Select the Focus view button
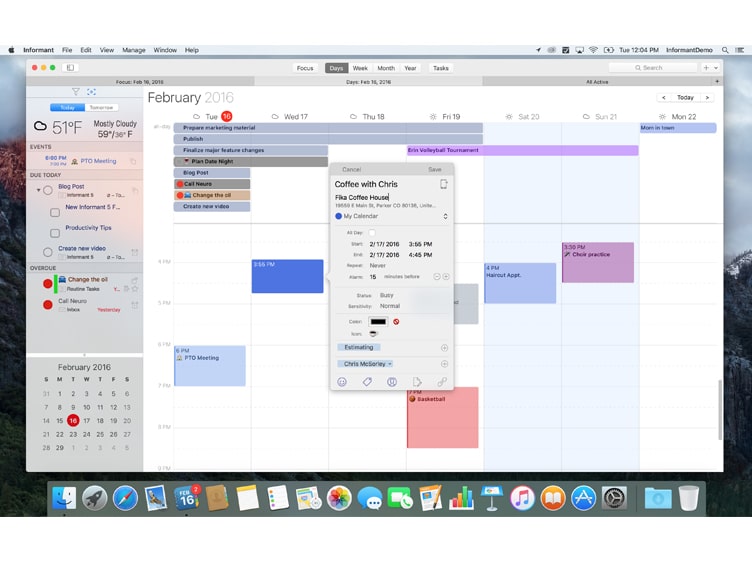This screenshot has width=752, height=562. (305, 68)
